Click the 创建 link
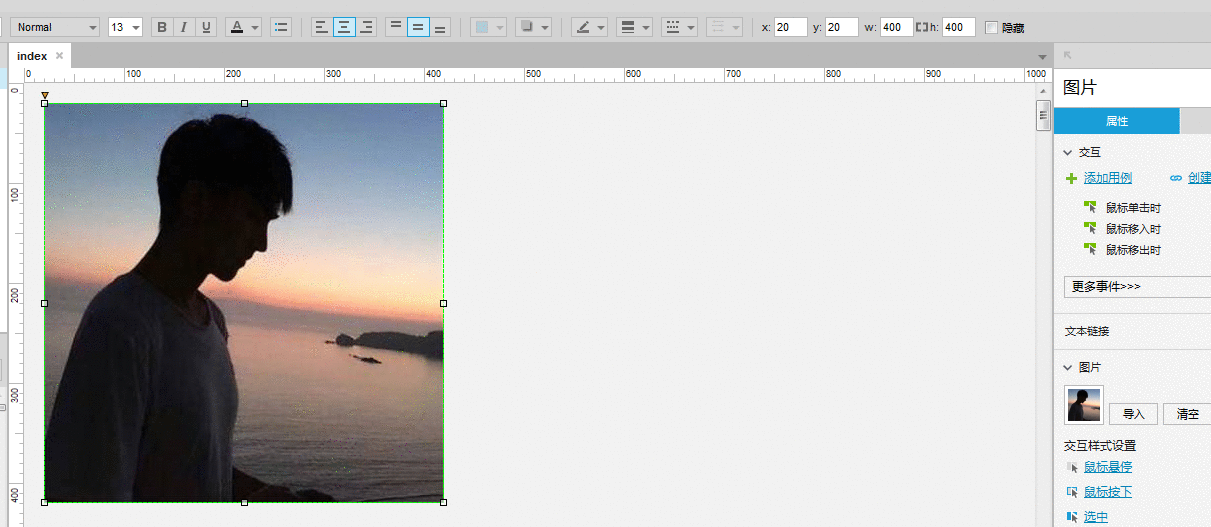 tap(1199, 178)
